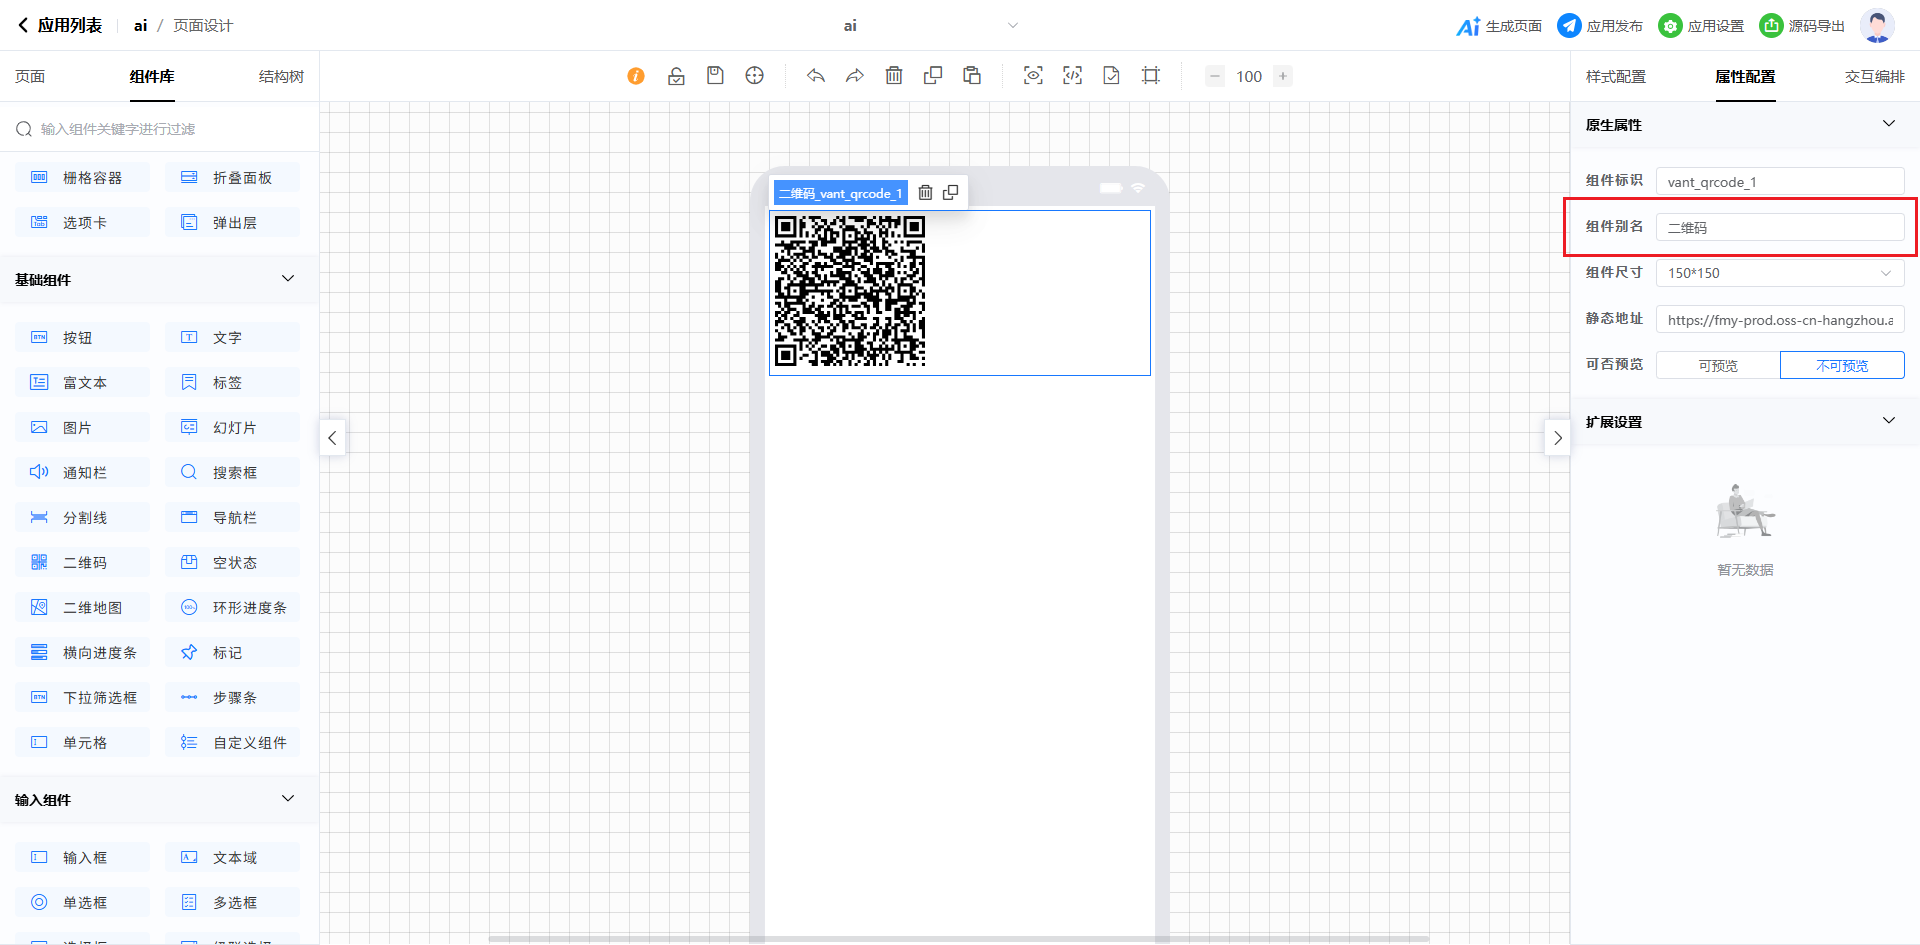
Task: Open the 组件尺寸 150*150 dropdown
Action: click(1780, 273)
